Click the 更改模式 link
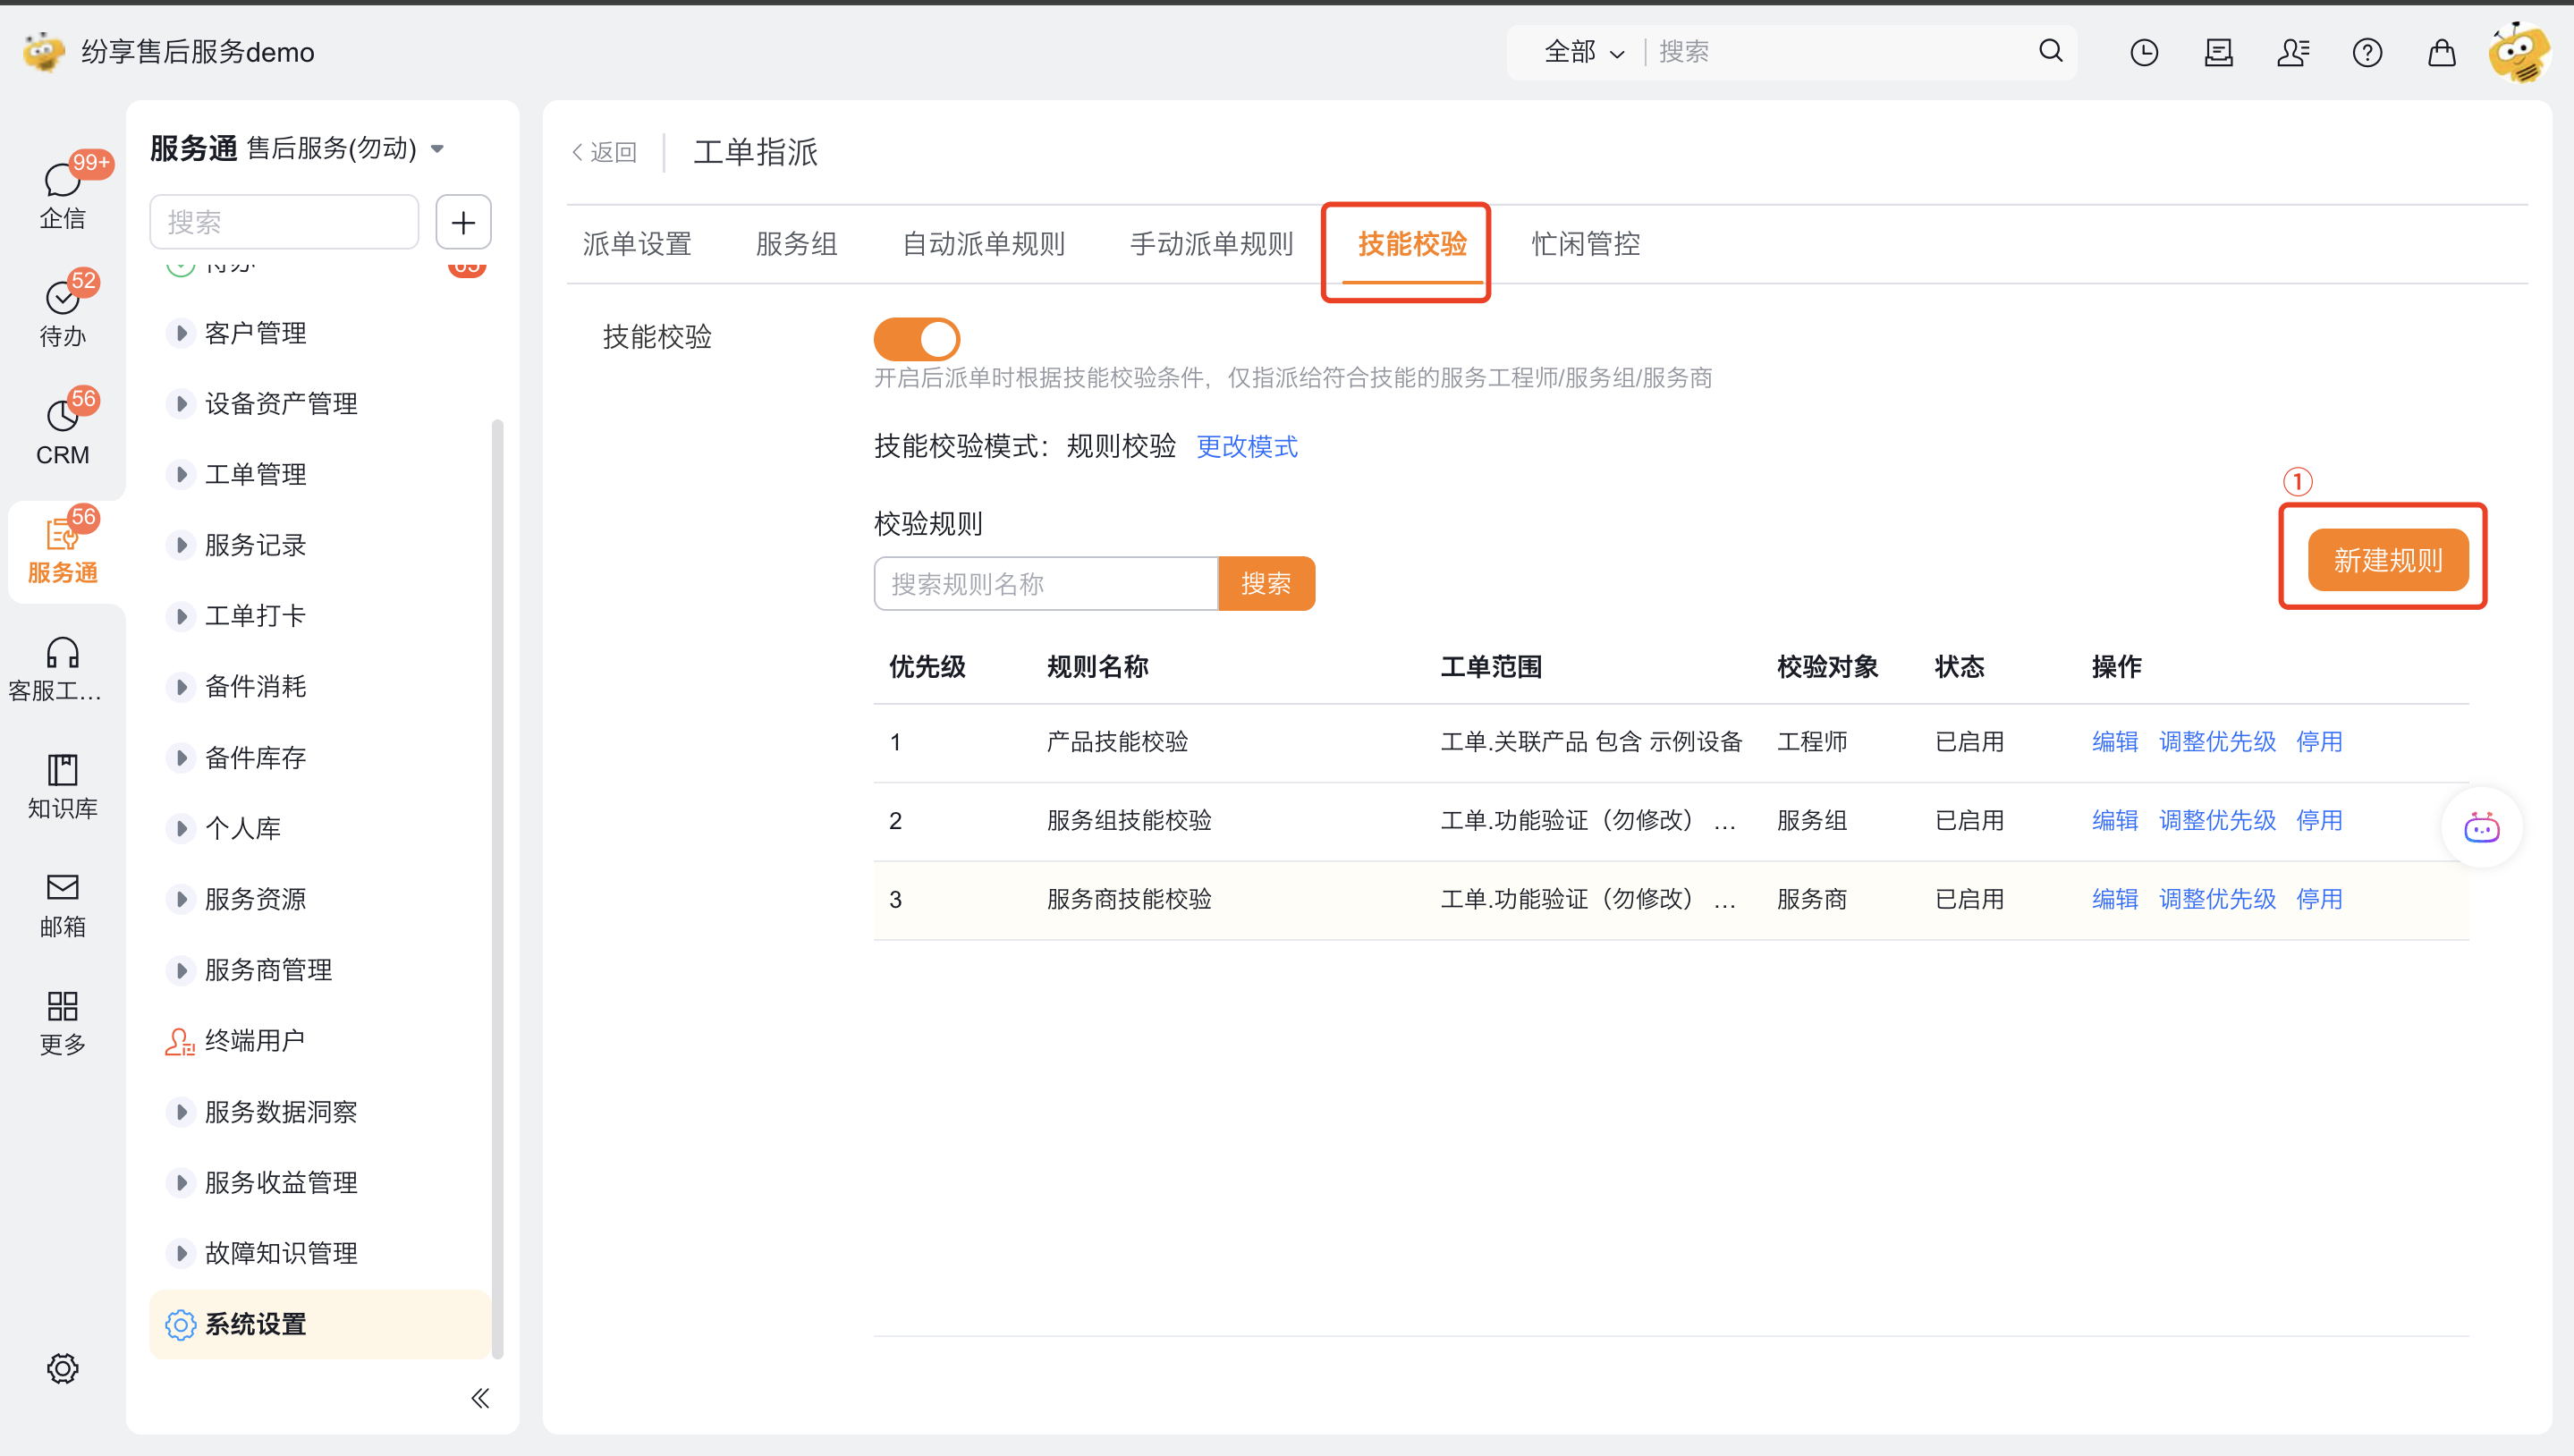This screenshot has height=1456, width=2574. (x=1246, y=446)
